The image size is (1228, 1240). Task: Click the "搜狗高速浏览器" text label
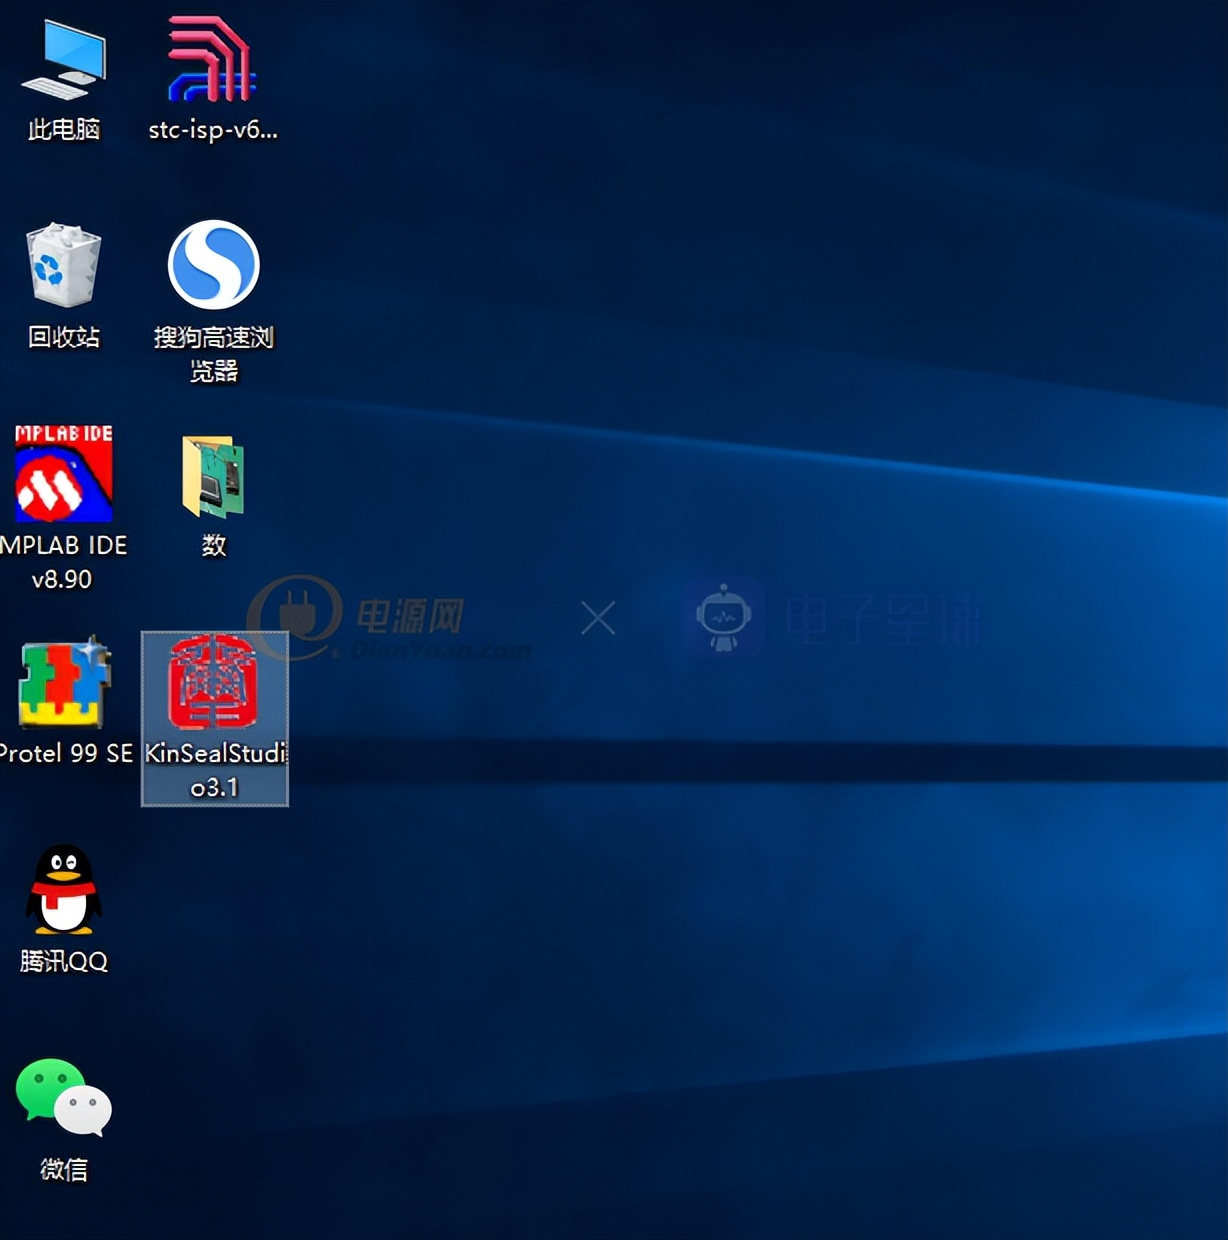coord(213,354)
